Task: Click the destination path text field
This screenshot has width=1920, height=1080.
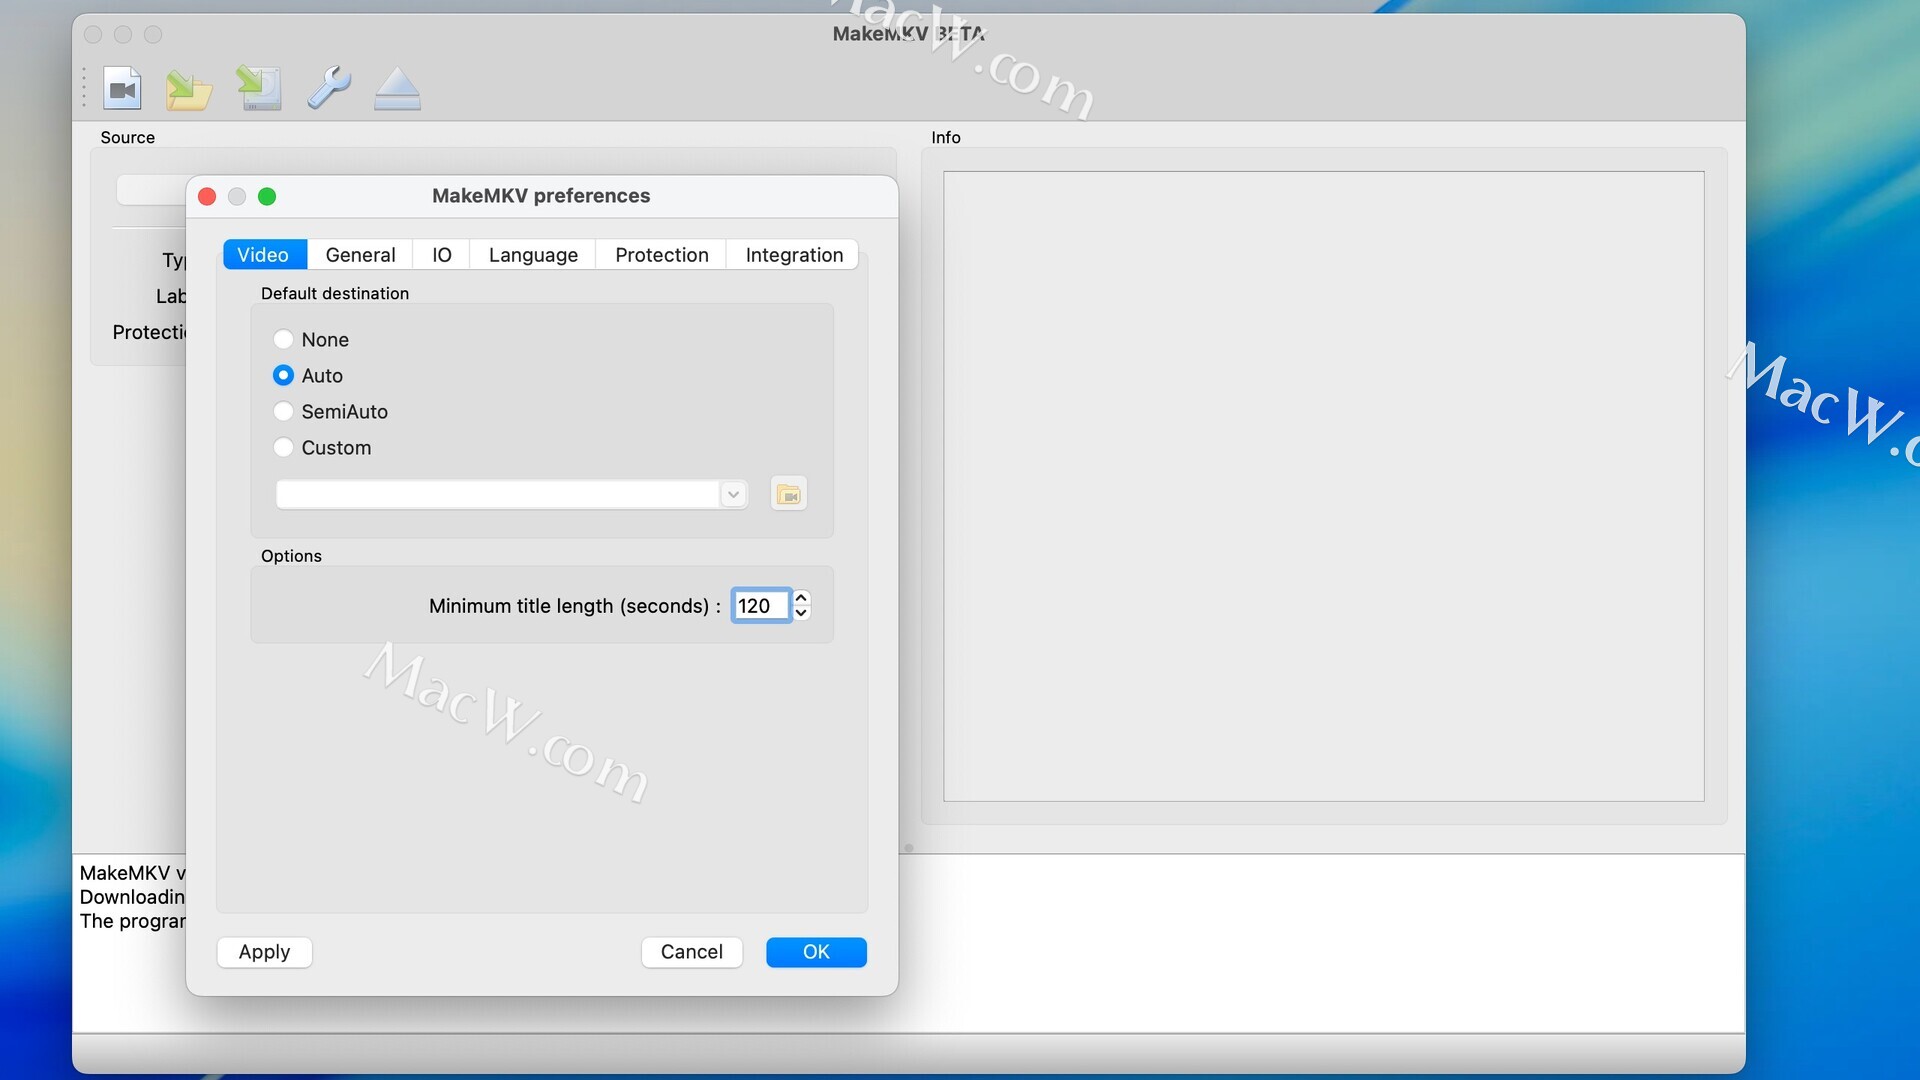Action: 498,494
